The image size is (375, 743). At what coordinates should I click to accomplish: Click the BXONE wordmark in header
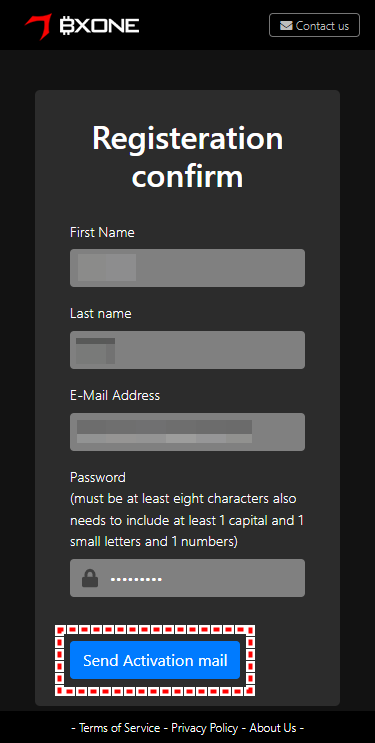pyautogui.click(x=100, y=26)
